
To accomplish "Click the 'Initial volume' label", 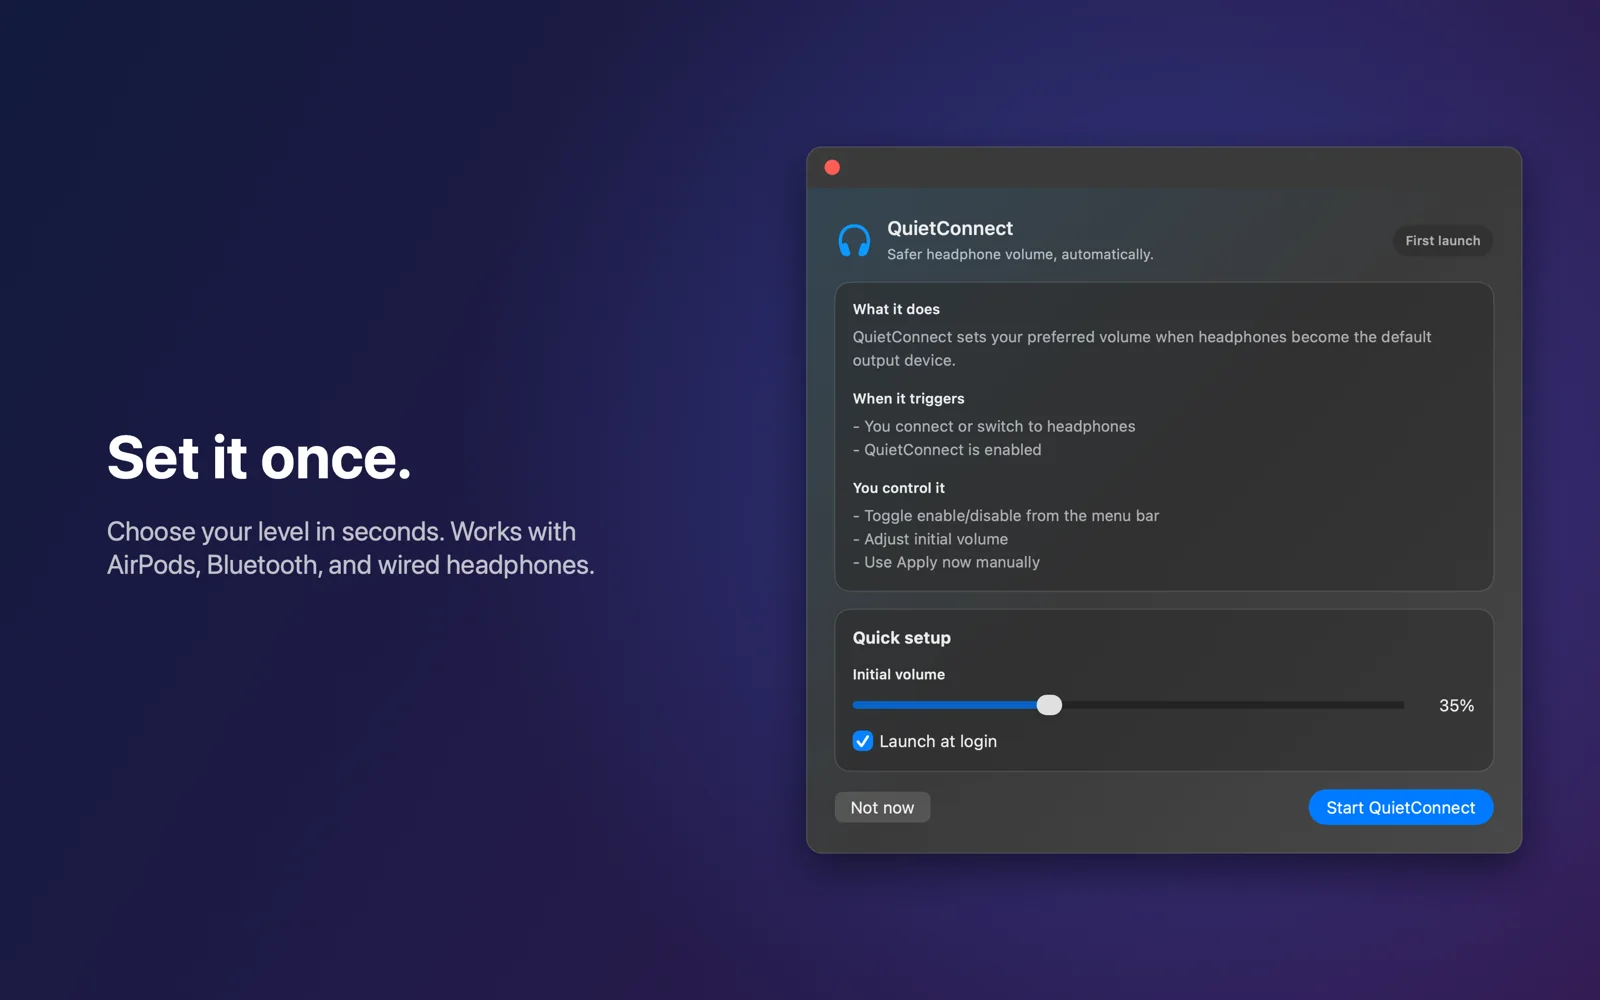I will (x=898, y=675).
